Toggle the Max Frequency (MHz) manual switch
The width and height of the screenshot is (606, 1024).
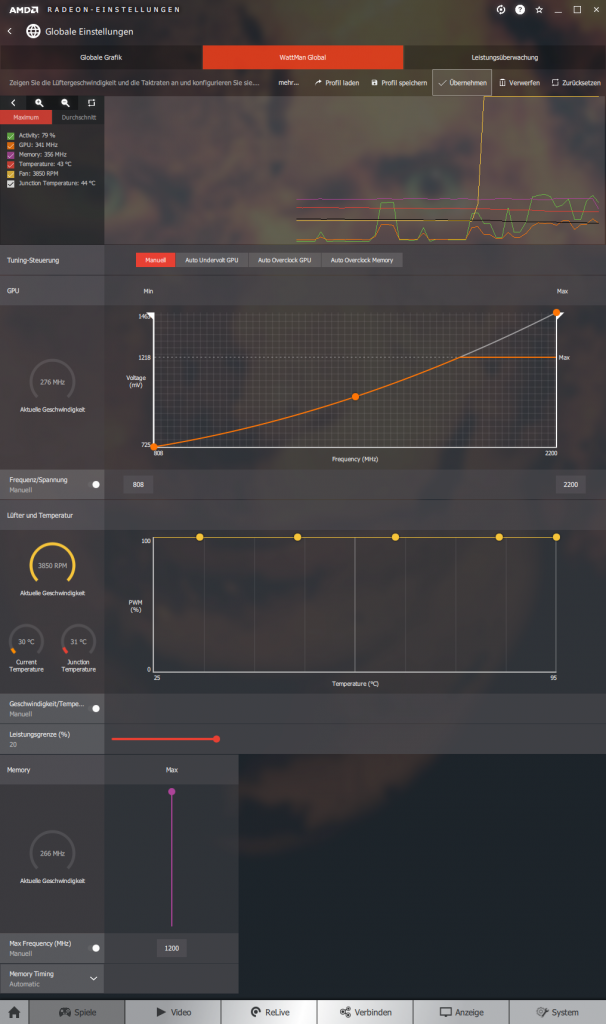(94, 948)
